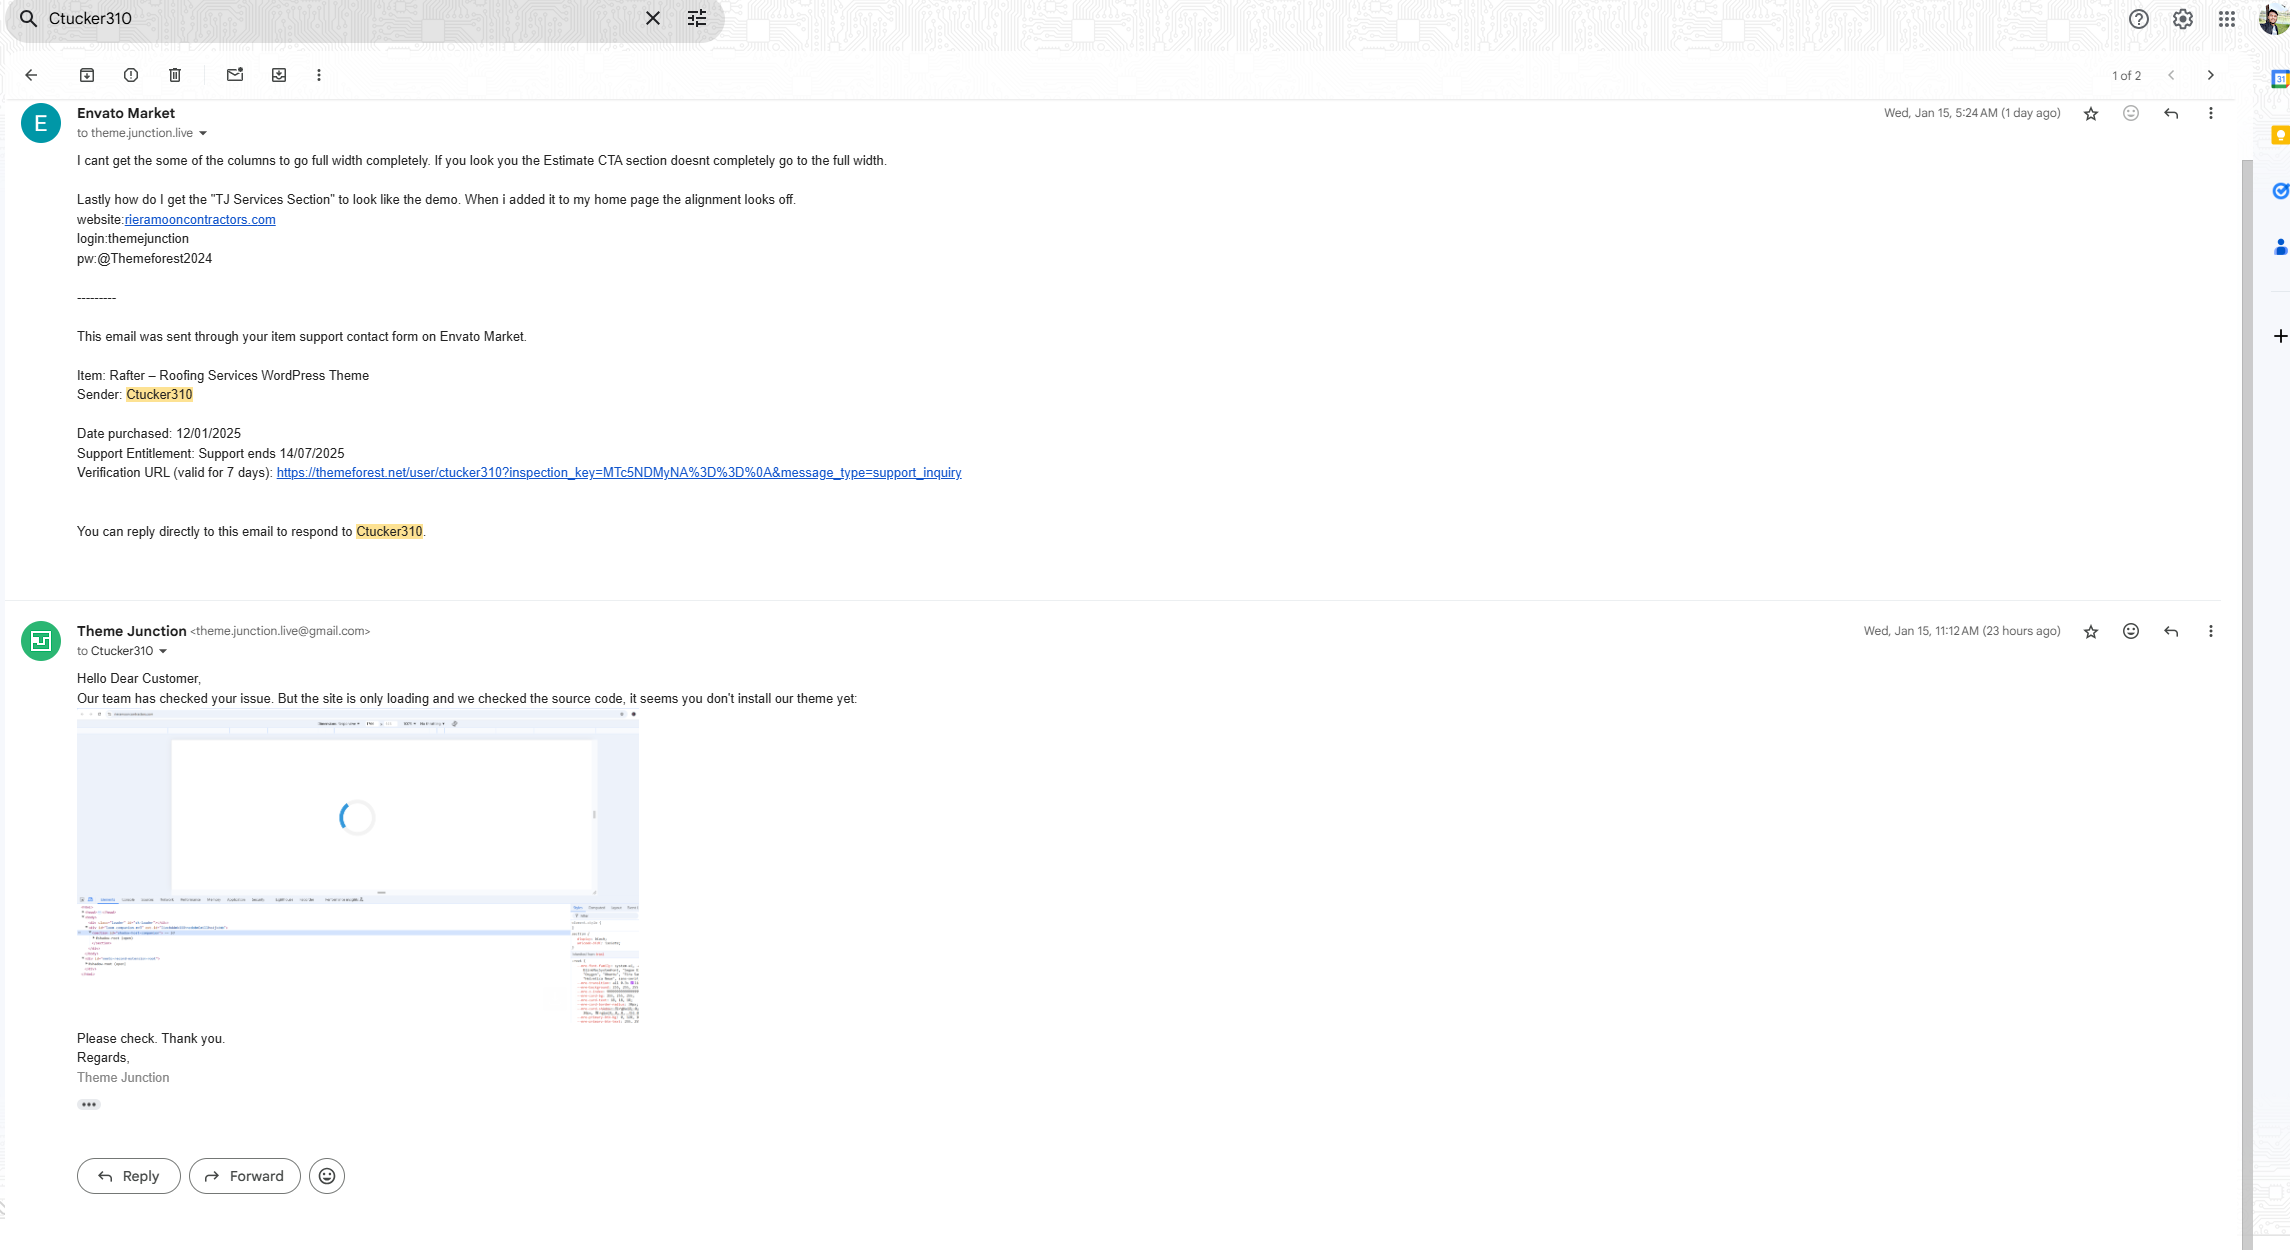Open the Theme Junction sender avatar
Screen dimensions: 2290x1250
41,641
